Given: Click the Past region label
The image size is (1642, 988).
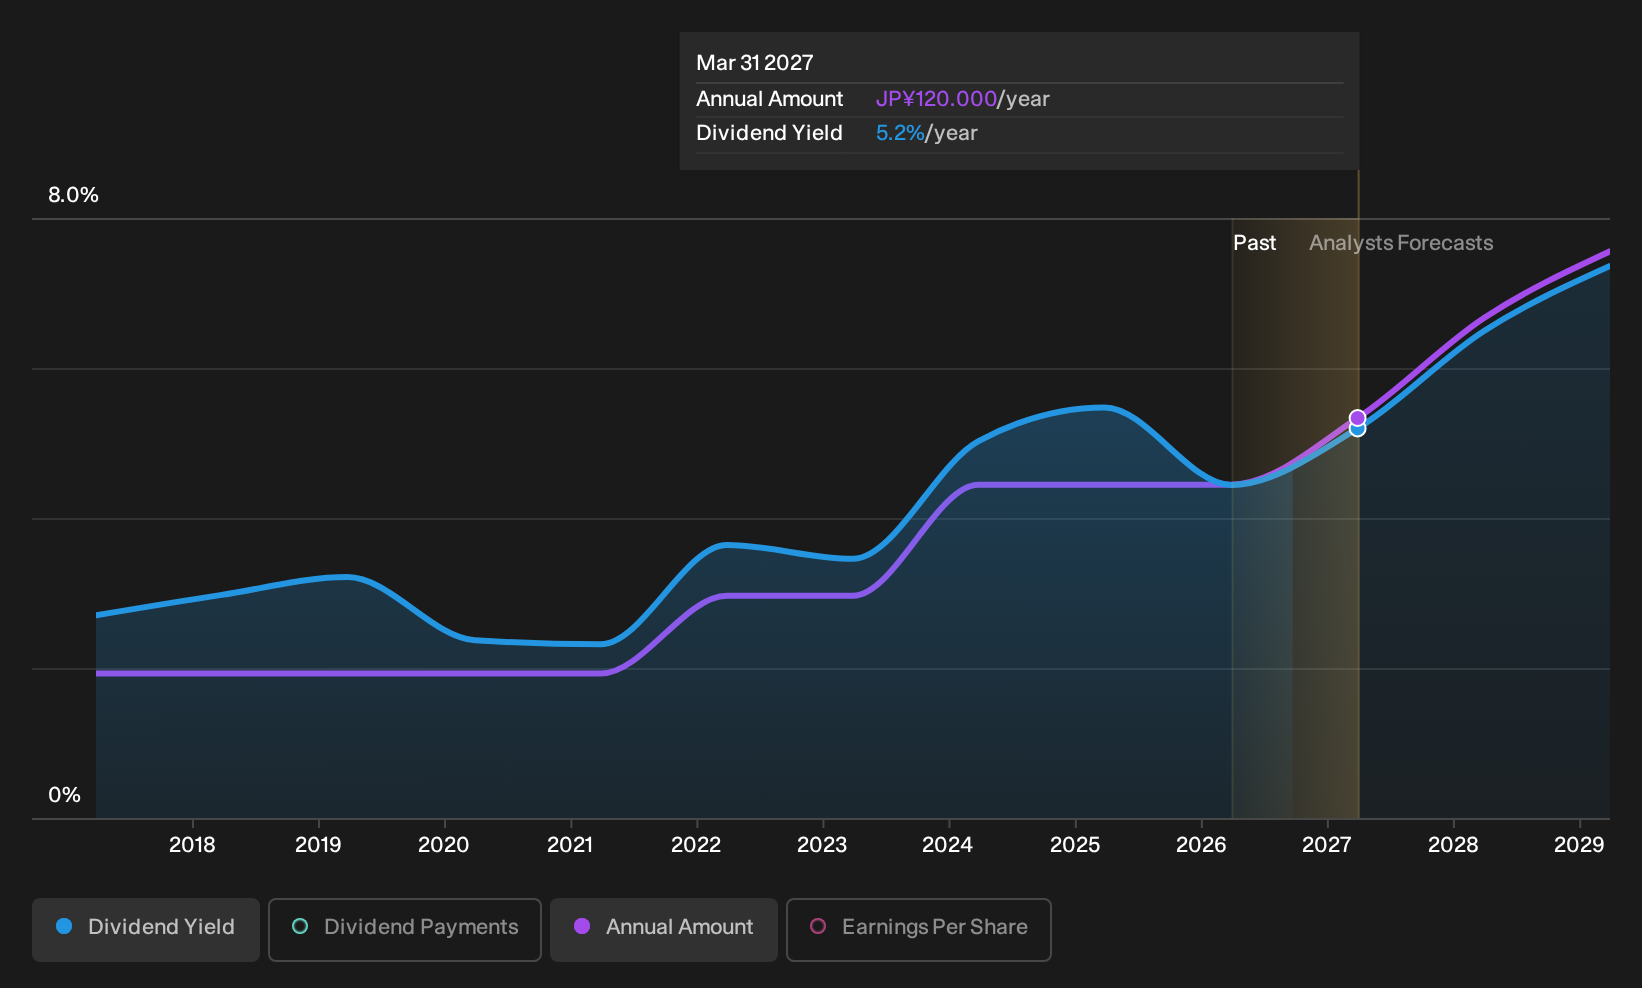Looking at the screenshot, I should [x=1254, y=243].
